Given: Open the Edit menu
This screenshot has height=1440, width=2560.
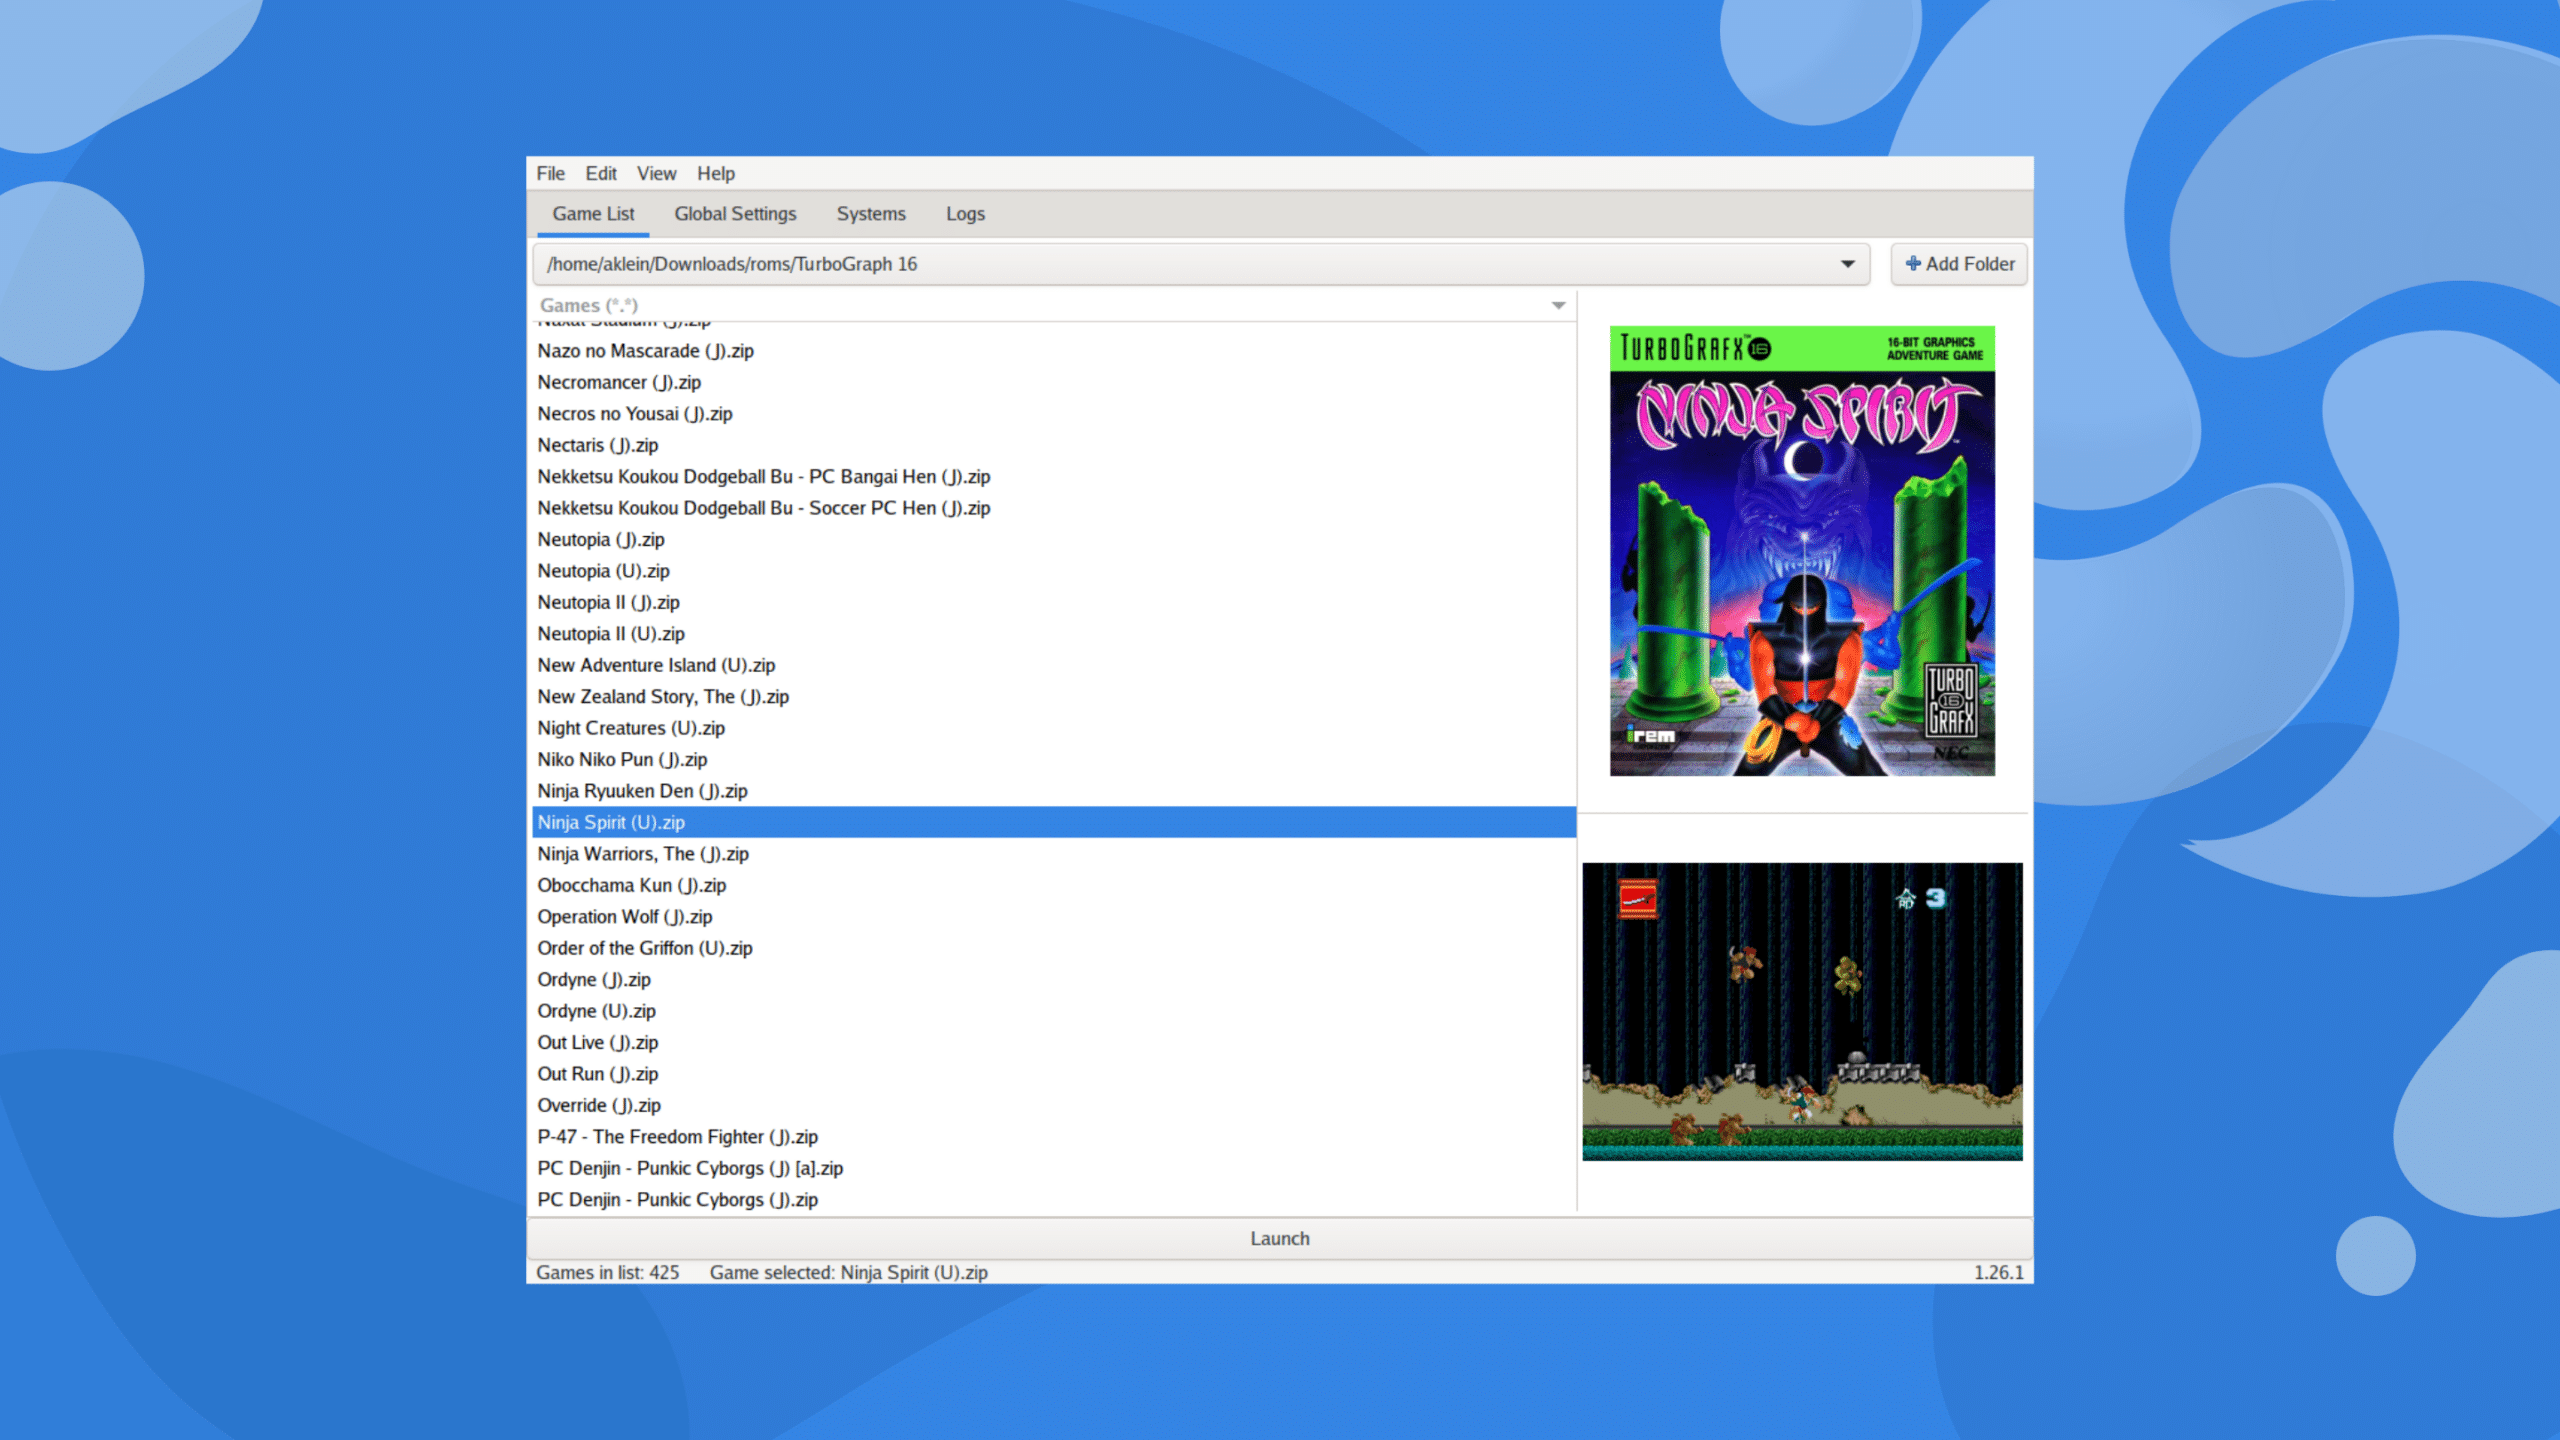Looking at the screenshot, I should click(x=601, y=173).
